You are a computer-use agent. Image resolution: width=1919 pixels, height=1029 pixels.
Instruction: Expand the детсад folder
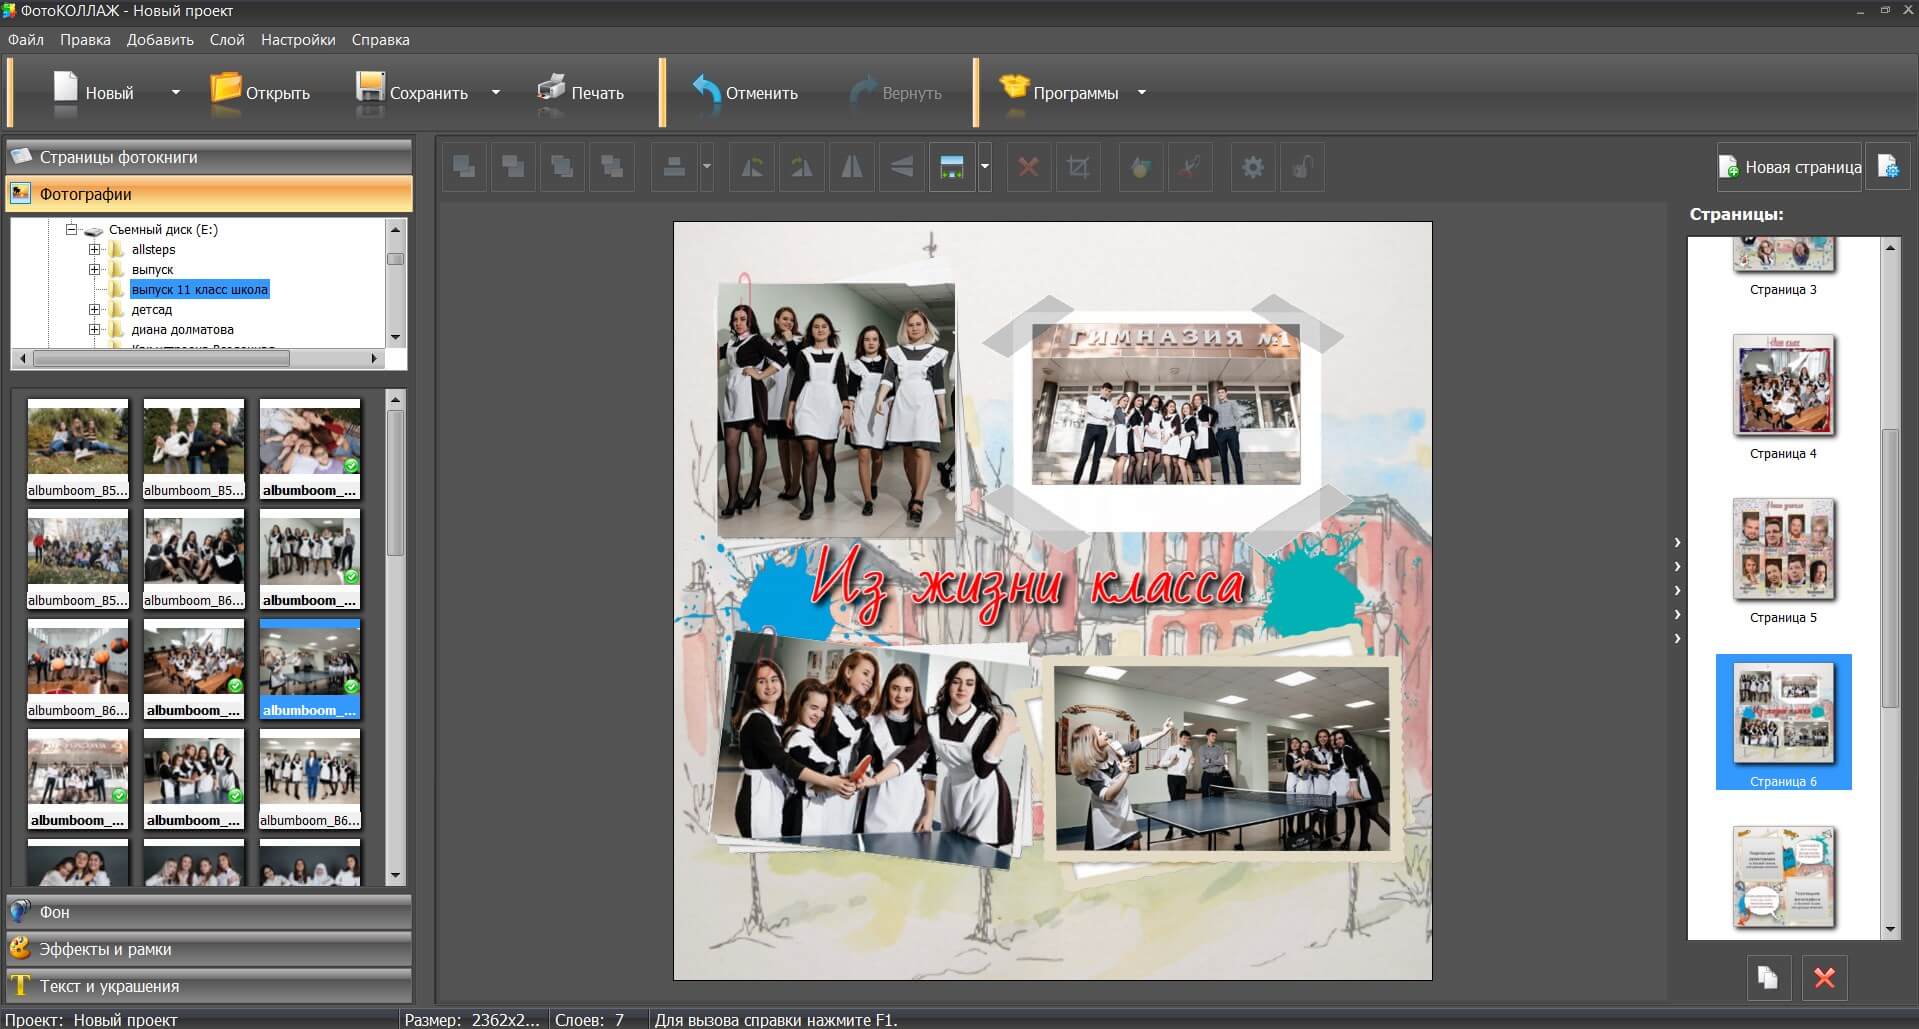pos(95,309)
